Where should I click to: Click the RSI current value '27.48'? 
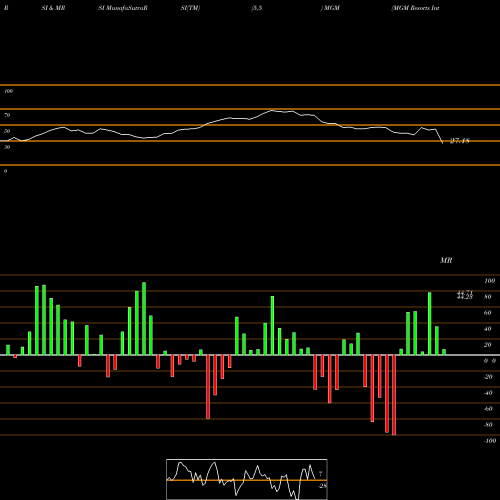[x=460, y=141]
